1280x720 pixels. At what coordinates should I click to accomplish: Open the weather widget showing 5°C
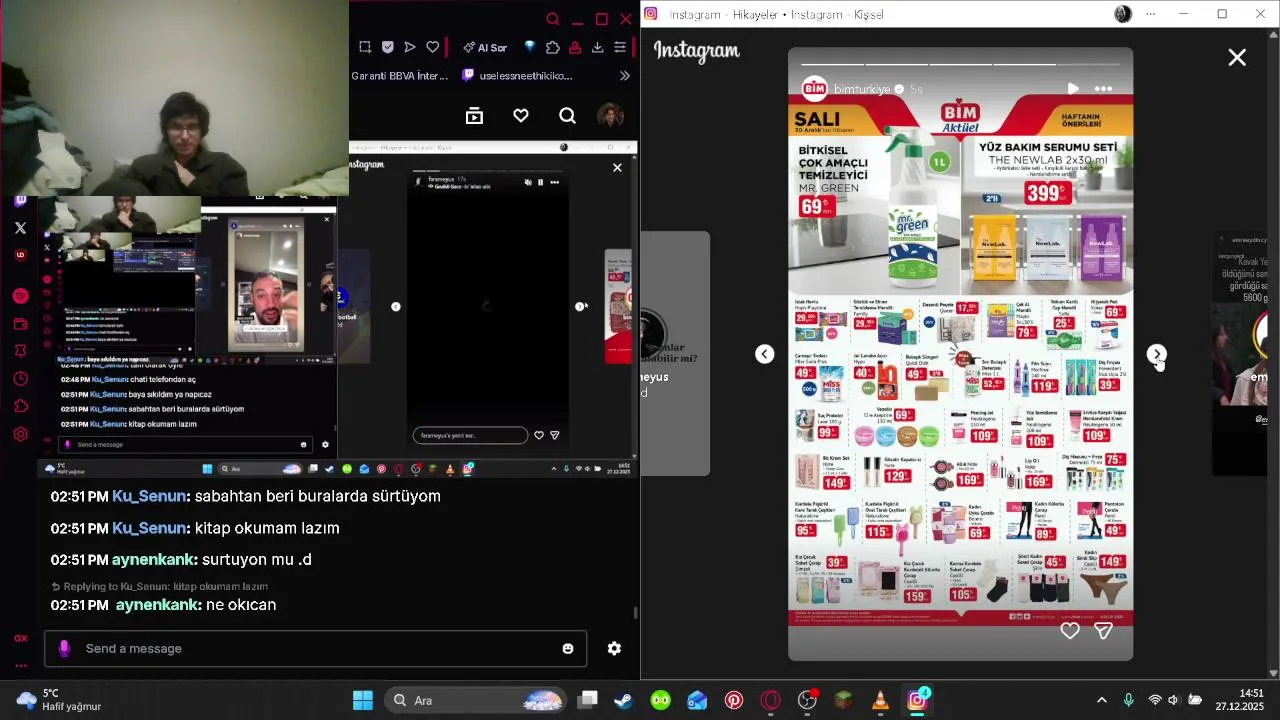pyautogui.click(x=60, y=700)
